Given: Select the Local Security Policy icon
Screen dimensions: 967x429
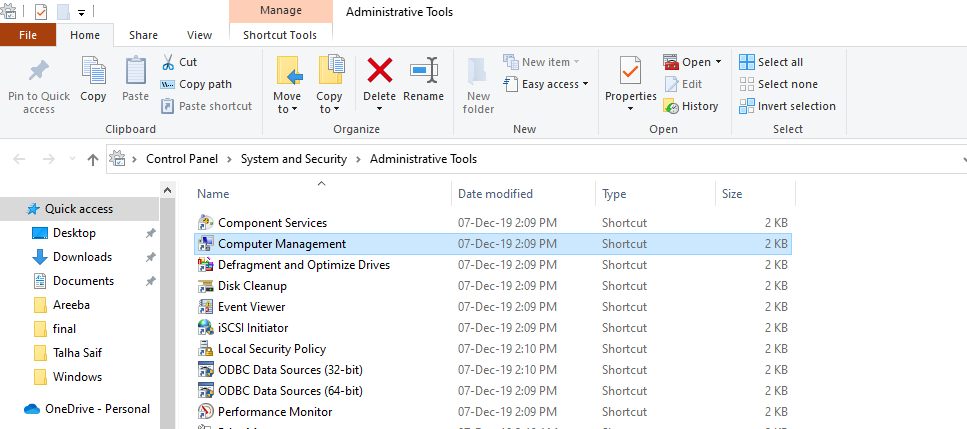Looking at the screenshot, I should tap(205, 348).
